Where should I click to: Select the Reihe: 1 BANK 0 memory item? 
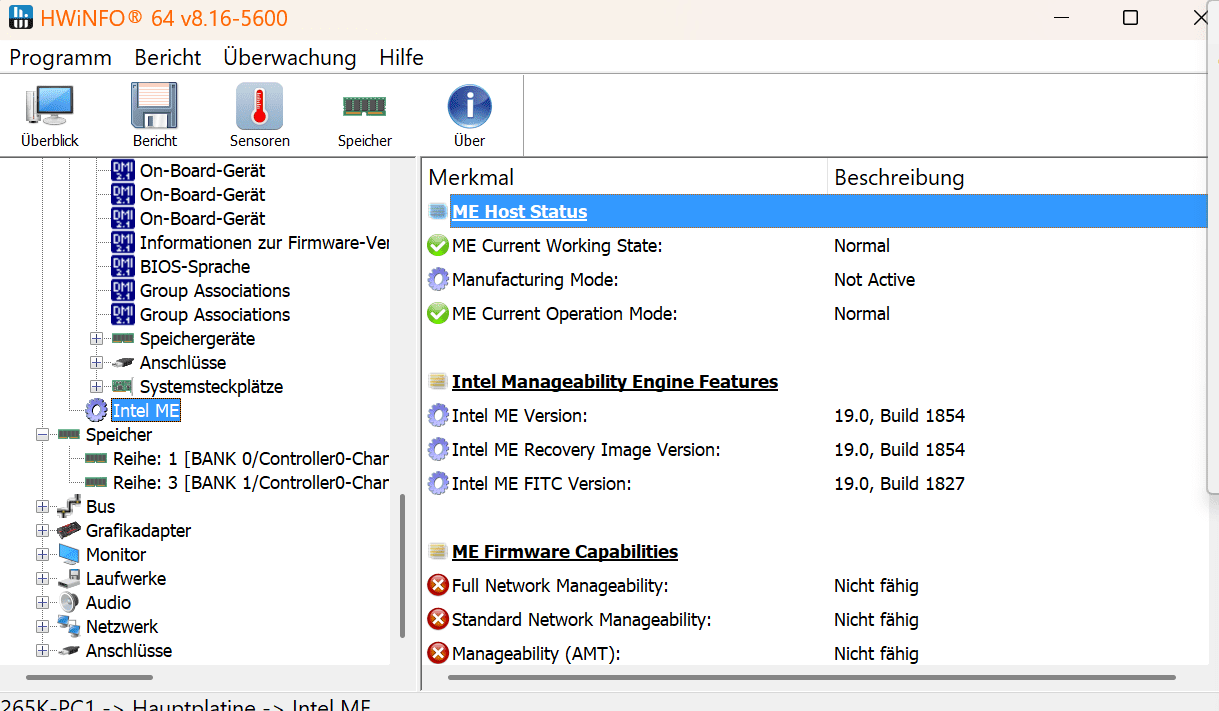click(250, 458)
